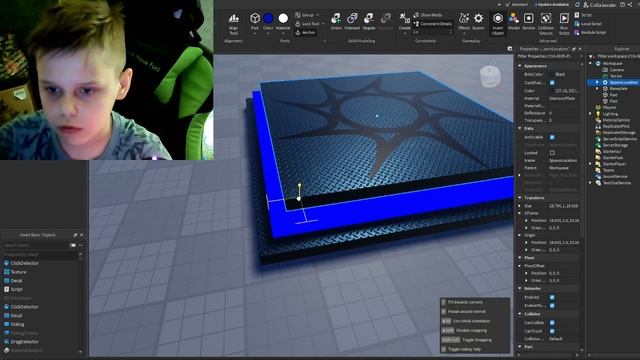Screen dimensions: 640x360
Task: Insert a Script from the Advanced section
Action: point(583,15)
